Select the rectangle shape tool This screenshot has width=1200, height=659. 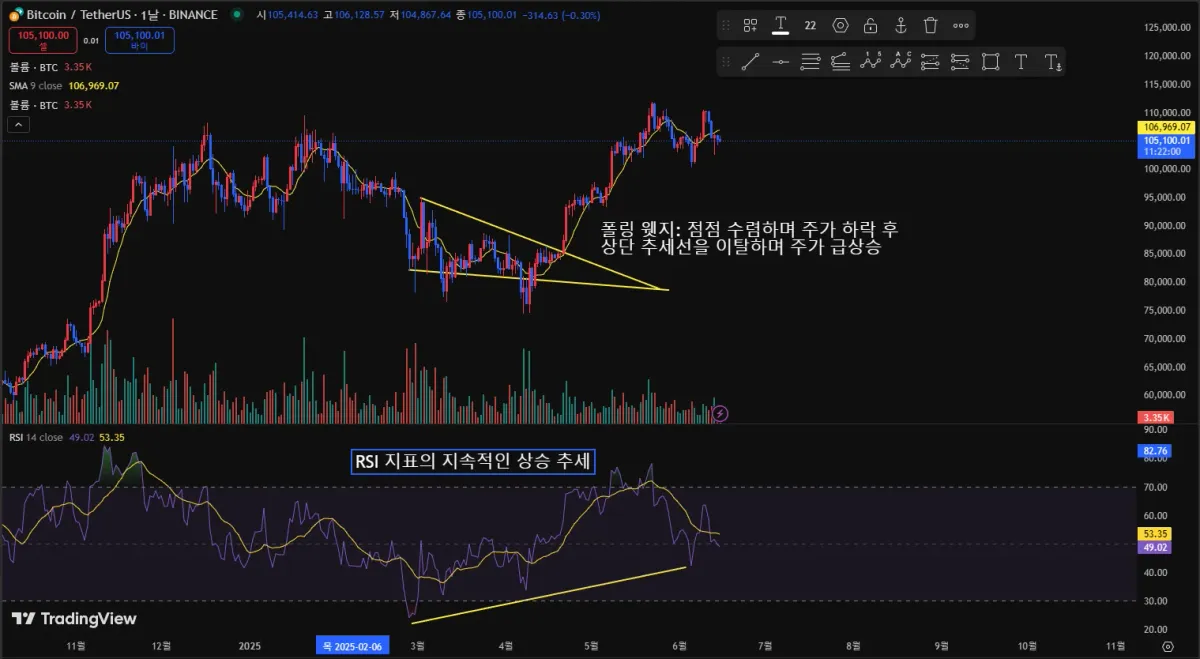click(x=990, y=62)
